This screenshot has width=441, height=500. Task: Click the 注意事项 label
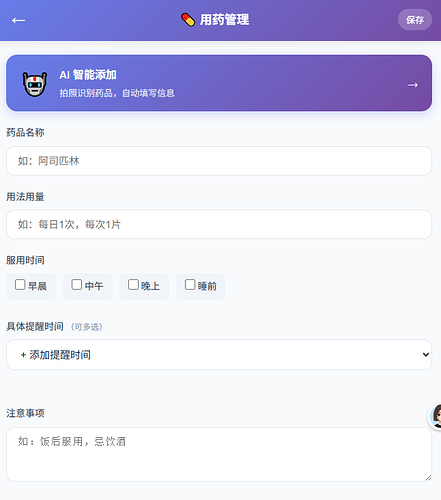(25, 413)
